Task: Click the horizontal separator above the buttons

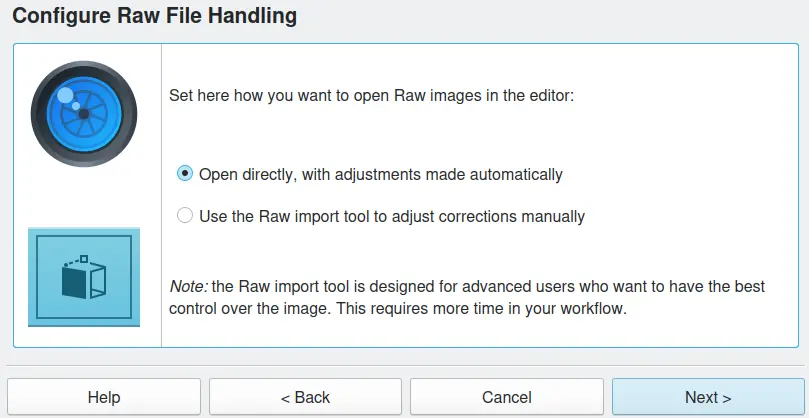Action: (404, 365)
